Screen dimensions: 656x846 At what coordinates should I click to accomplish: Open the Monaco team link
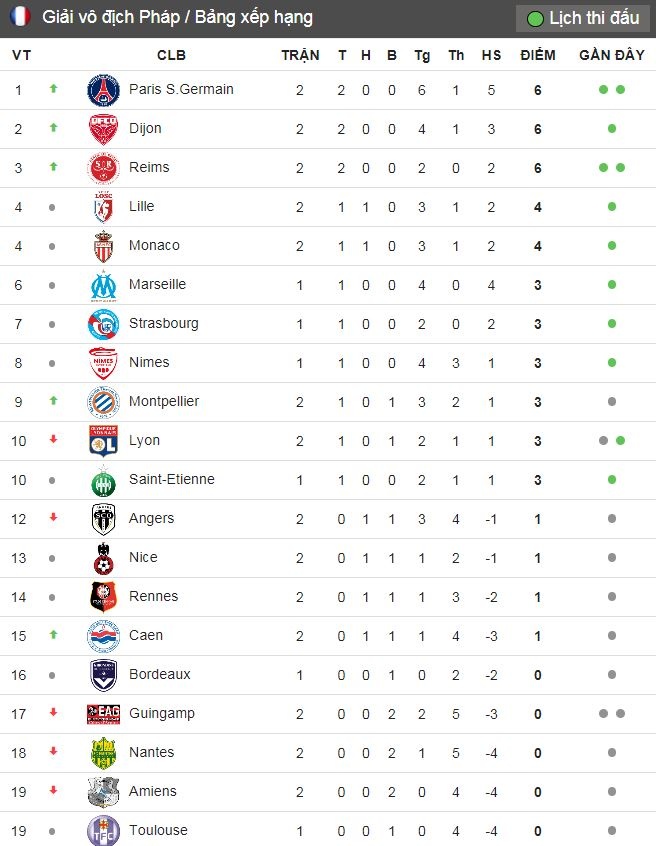pos(154,245)
